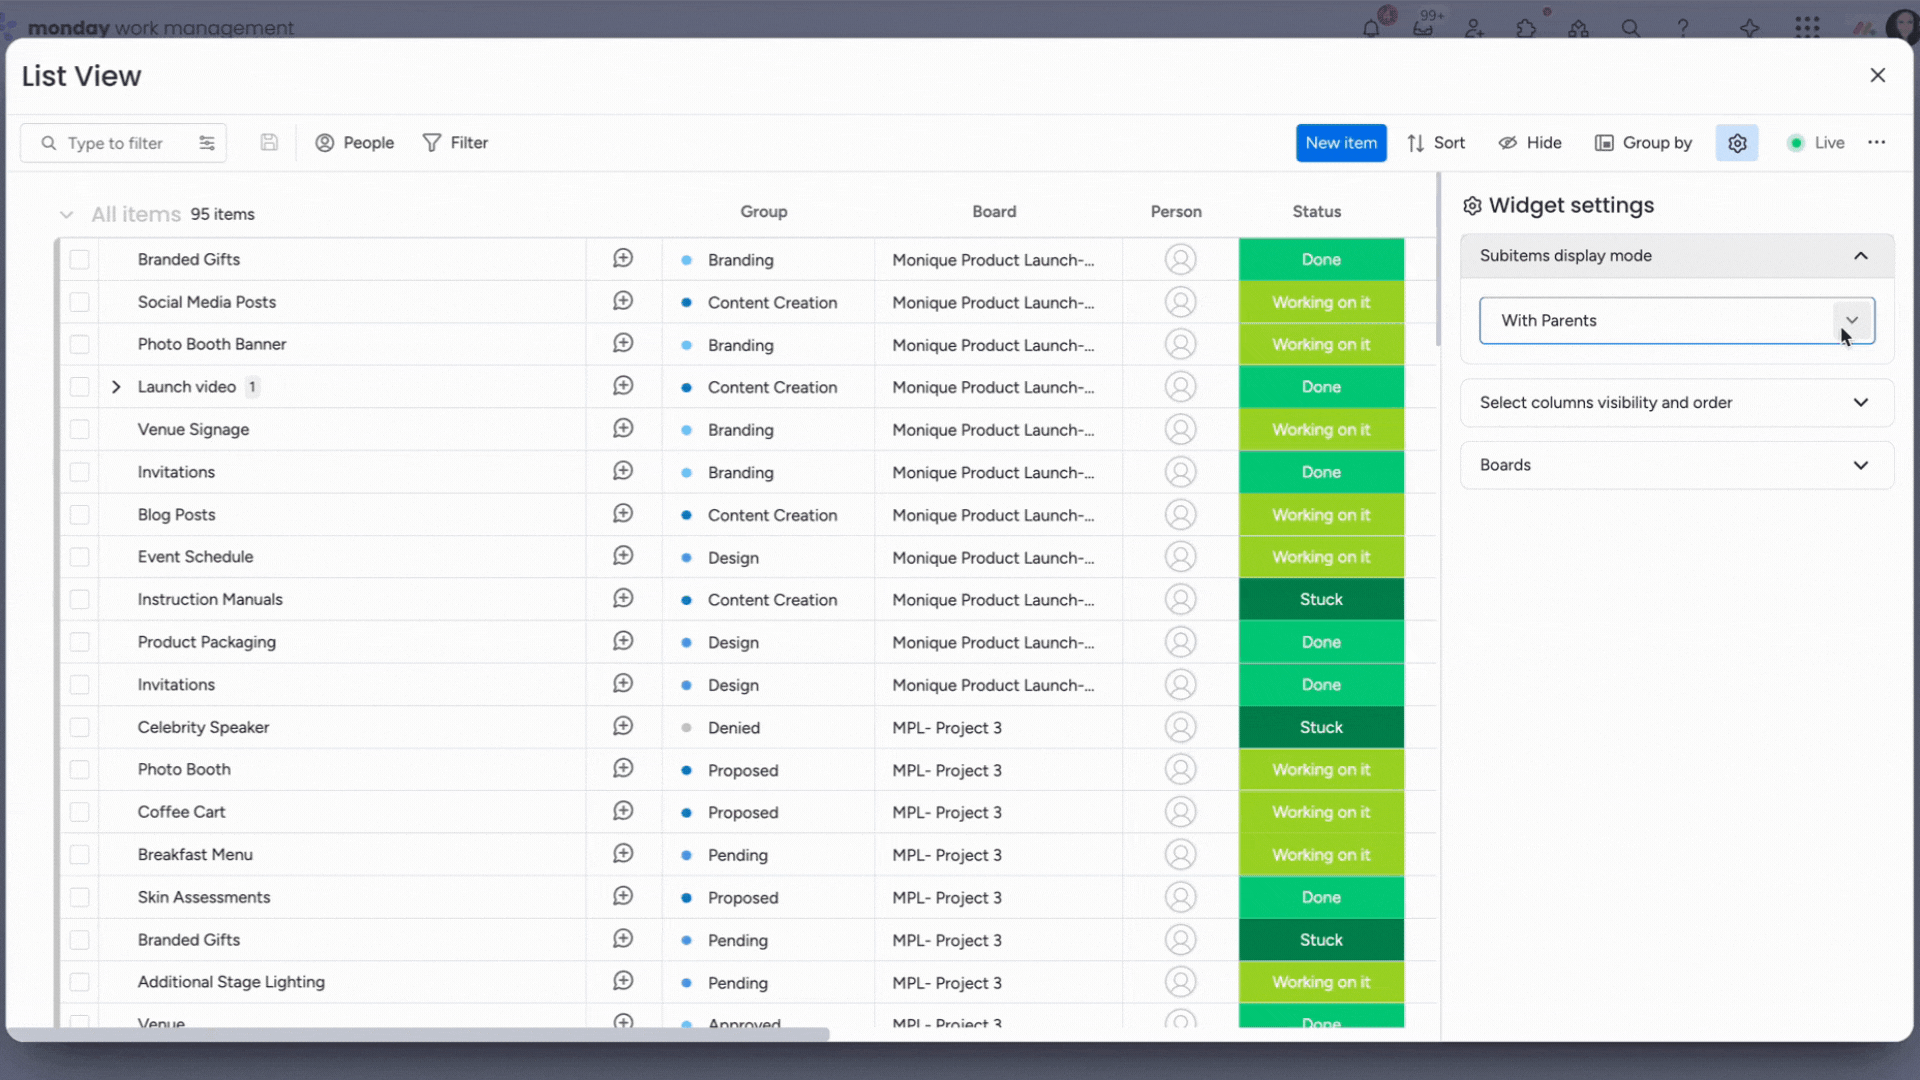
Task: Click the MPL- Project 3 board for Coffee Cart
Action: 947,812
